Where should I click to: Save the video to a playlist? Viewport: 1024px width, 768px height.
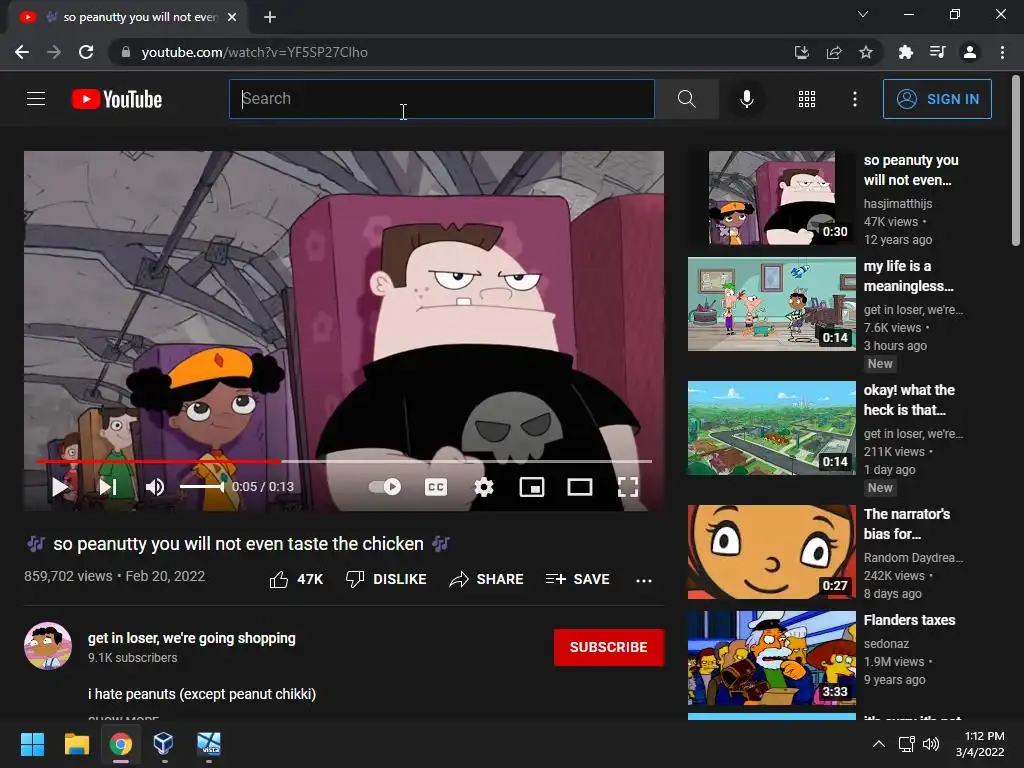(577, 579)
